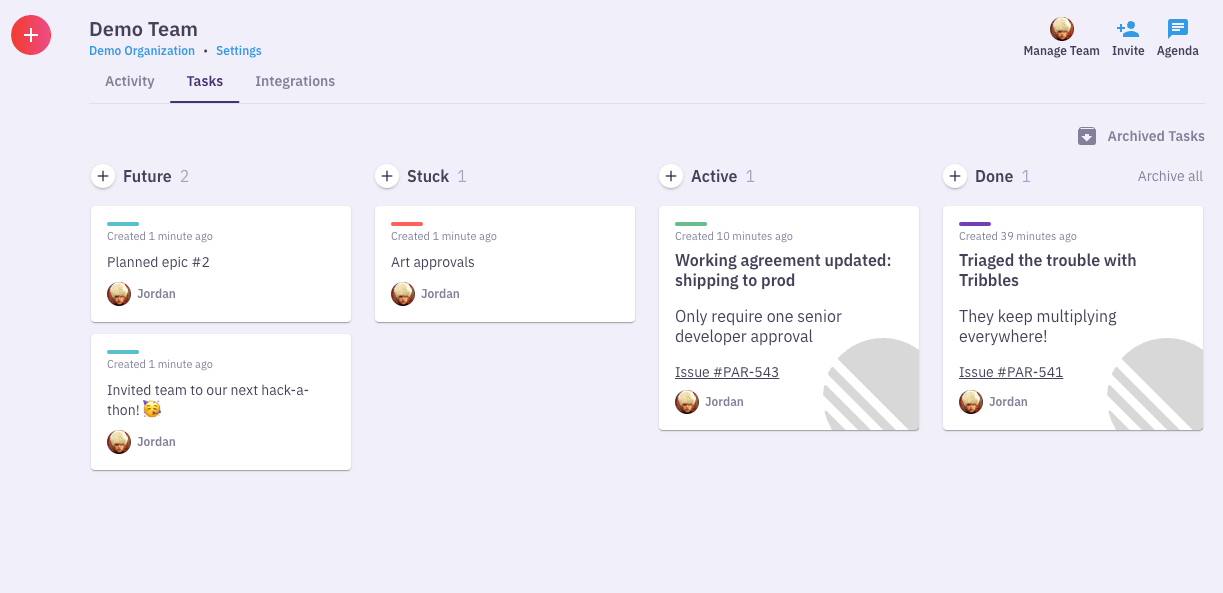Add a task to Done column
Viewport: 1223px width, 593px height.
[955, 176]
